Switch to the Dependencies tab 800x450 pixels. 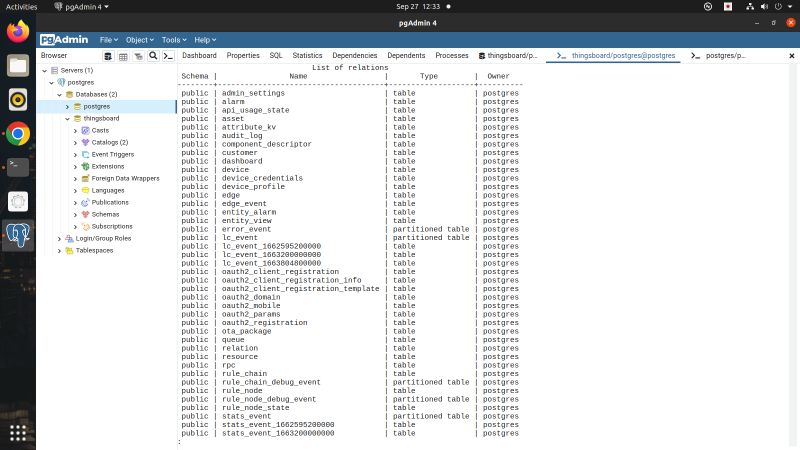(355, 56)
